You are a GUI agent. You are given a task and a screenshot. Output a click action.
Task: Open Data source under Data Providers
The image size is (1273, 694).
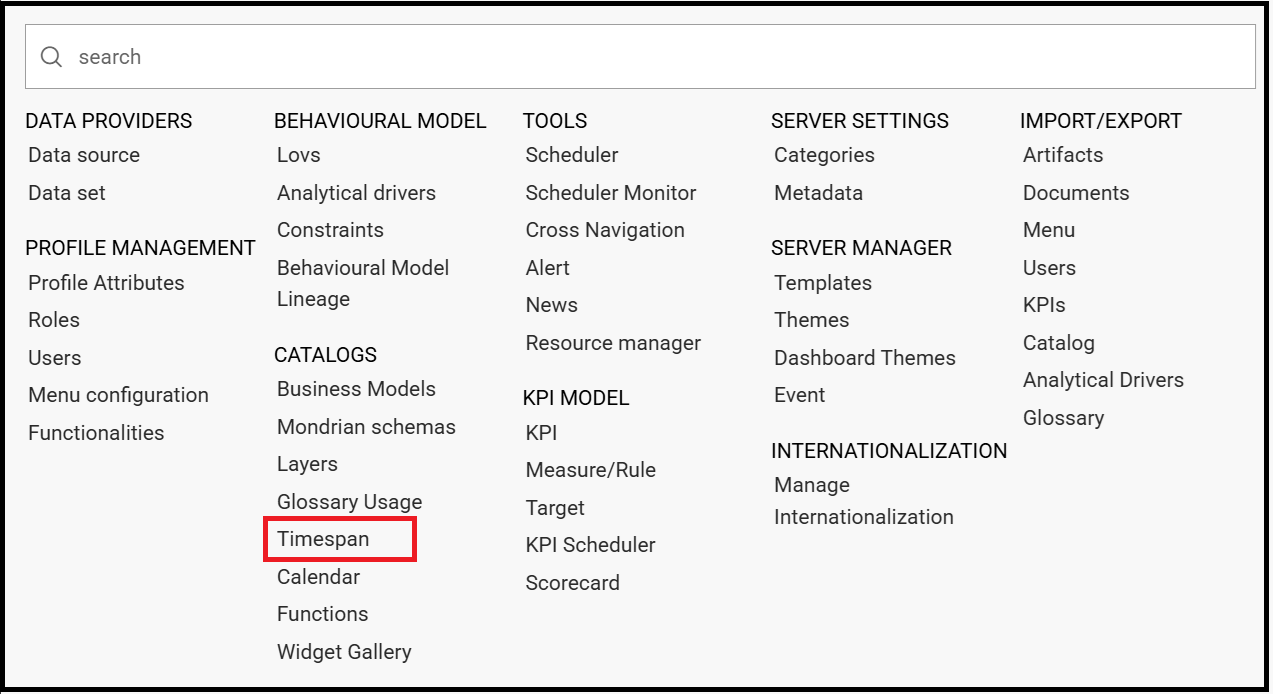coord(84,155)
